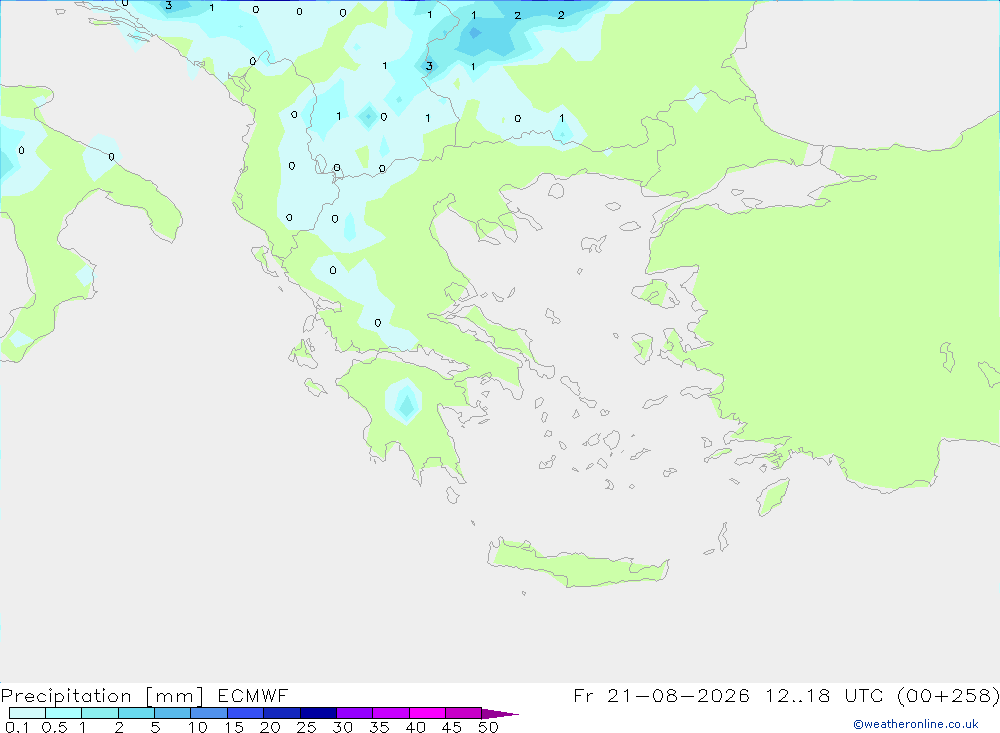Image resolution: width=1000 pixels, height=733 pixels.
Task: Click the '(00+258)' forecast offset text
Action: tap(948, 695)
